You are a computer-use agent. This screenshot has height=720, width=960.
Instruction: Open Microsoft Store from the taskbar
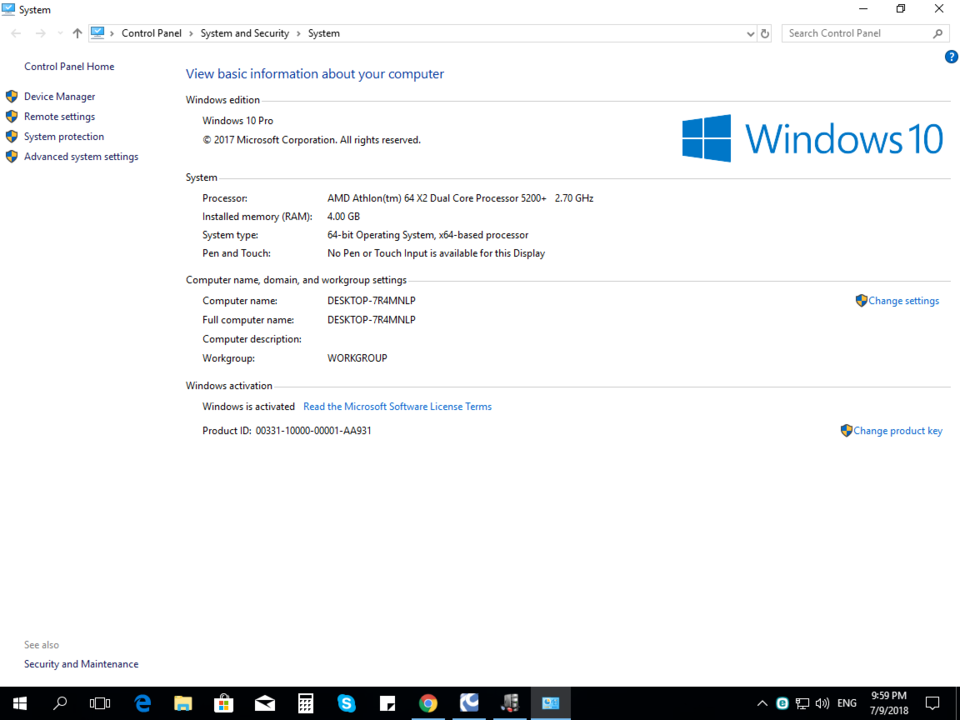click(x=223, y=703)
